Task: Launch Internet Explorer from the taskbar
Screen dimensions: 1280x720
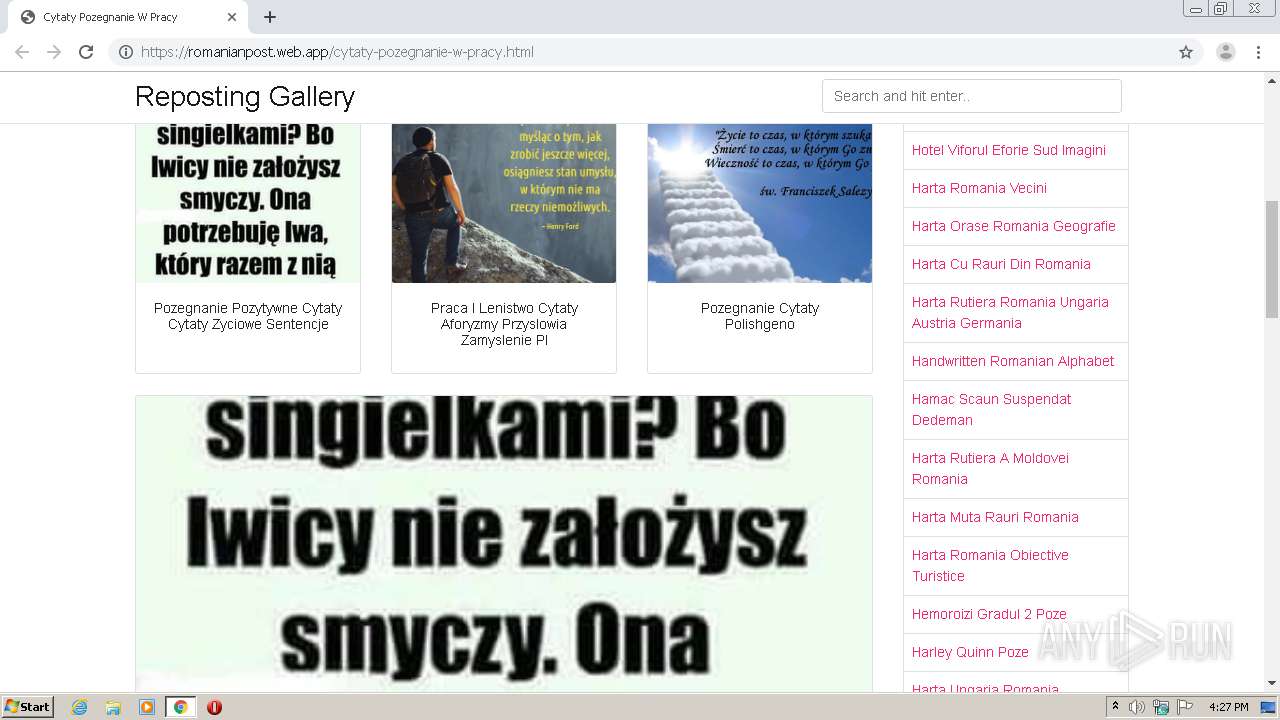Action: tap(79, 707)
